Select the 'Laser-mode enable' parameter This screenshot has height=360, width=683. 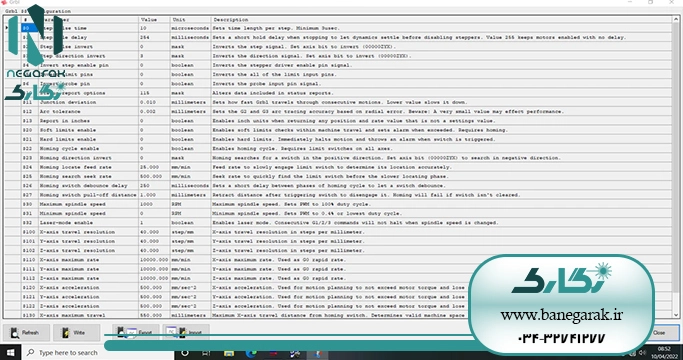pyautogui.click(x=88, y=223)
